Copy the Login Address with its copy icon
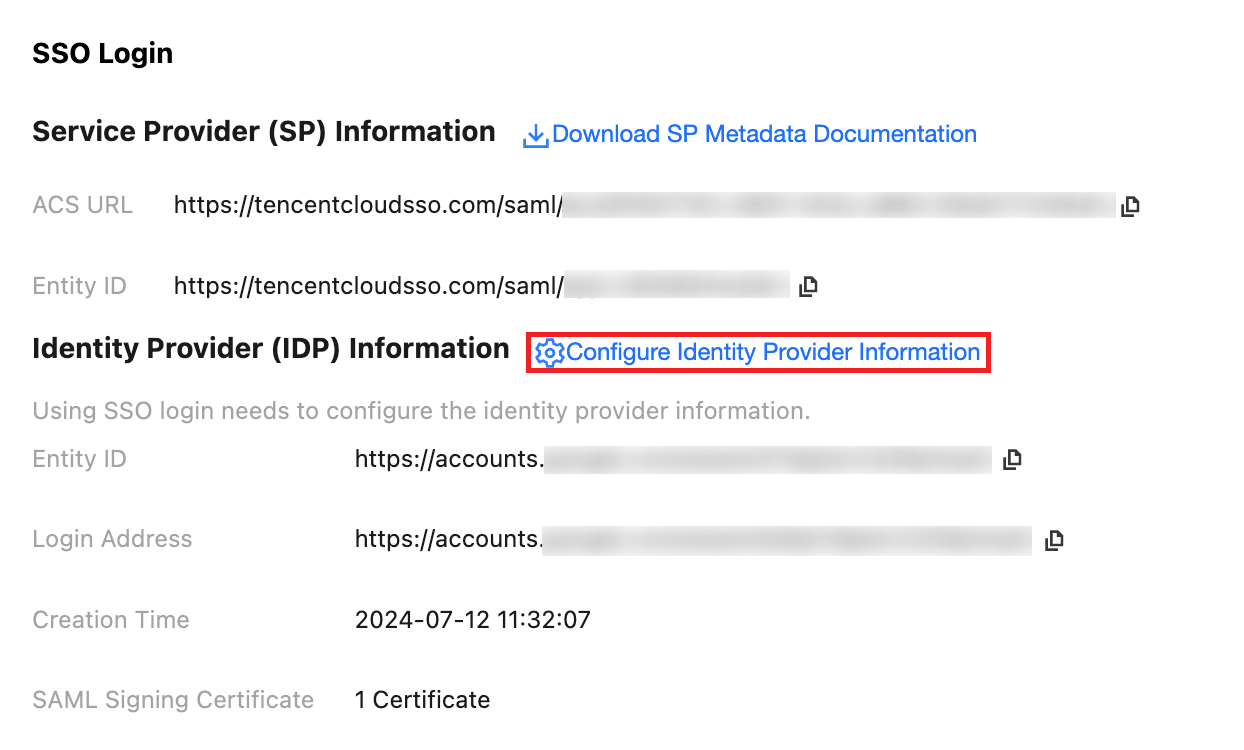The width and height of the screenshot is (1244, 750). click(1053, 540)
